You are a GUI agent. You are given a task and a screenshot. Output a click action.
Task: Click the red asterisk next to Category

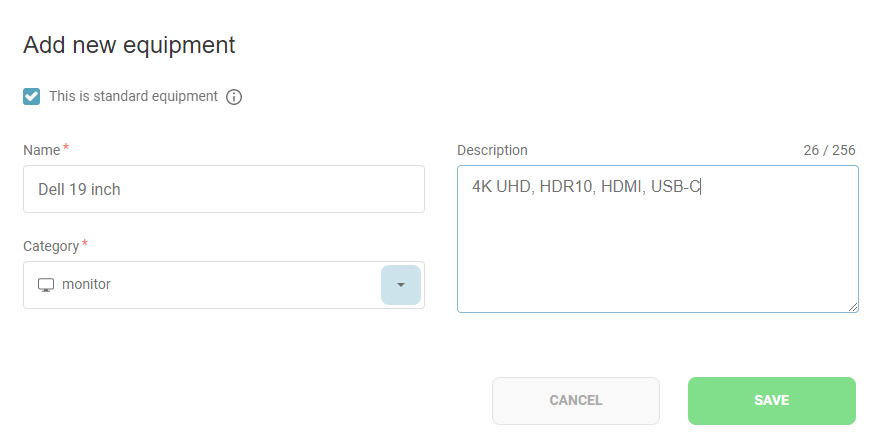(x=85, y=244)
